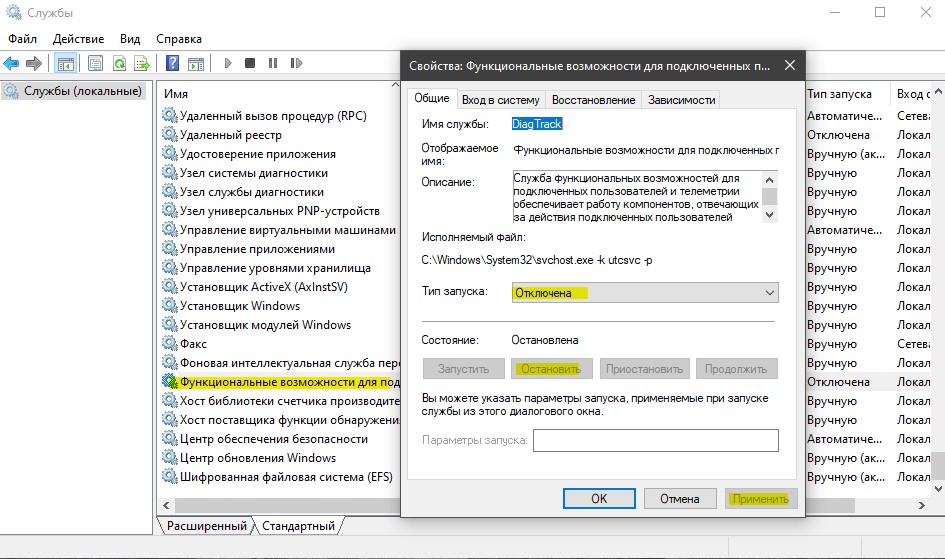Select Установщик ActiveX (AxInstSV) service
This screenshot has width=945, height=559.
[x=263, y=287]
